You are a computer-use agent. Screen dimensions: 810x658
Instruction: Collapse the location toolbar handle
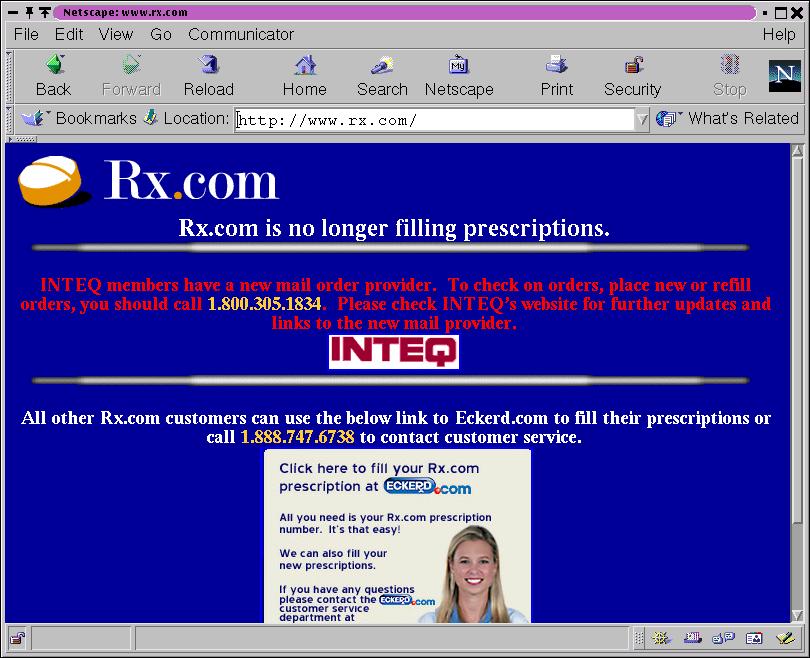[9, 119]
